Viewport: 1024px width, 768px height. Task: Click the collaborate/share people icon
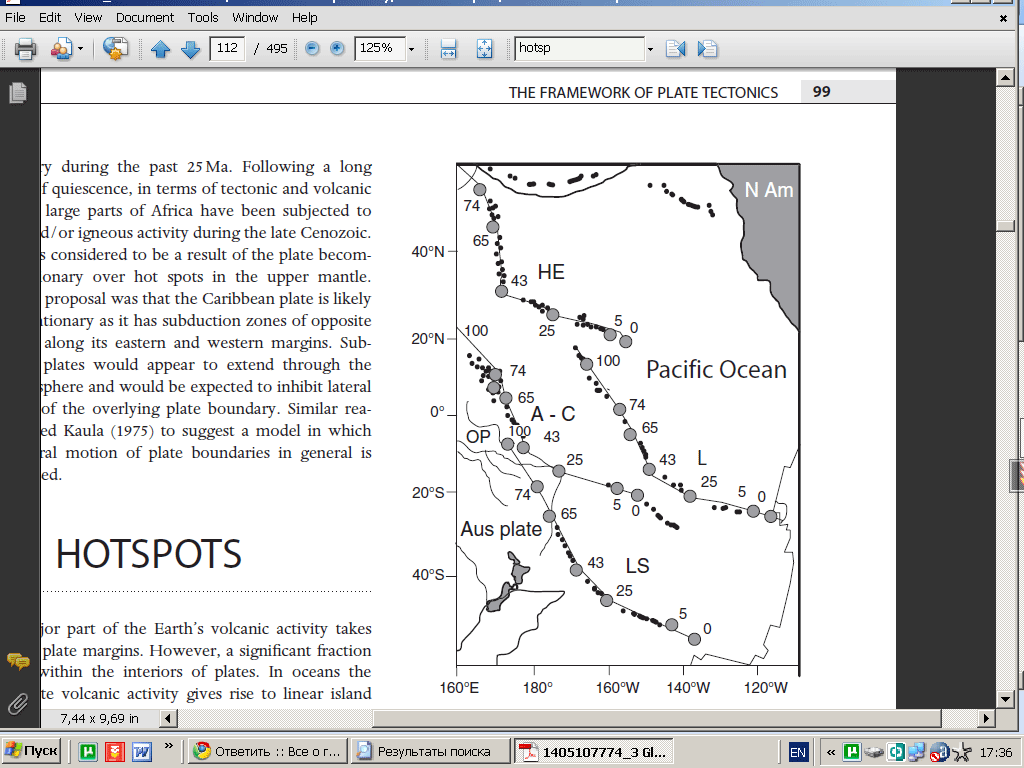(x=62, y=48)
